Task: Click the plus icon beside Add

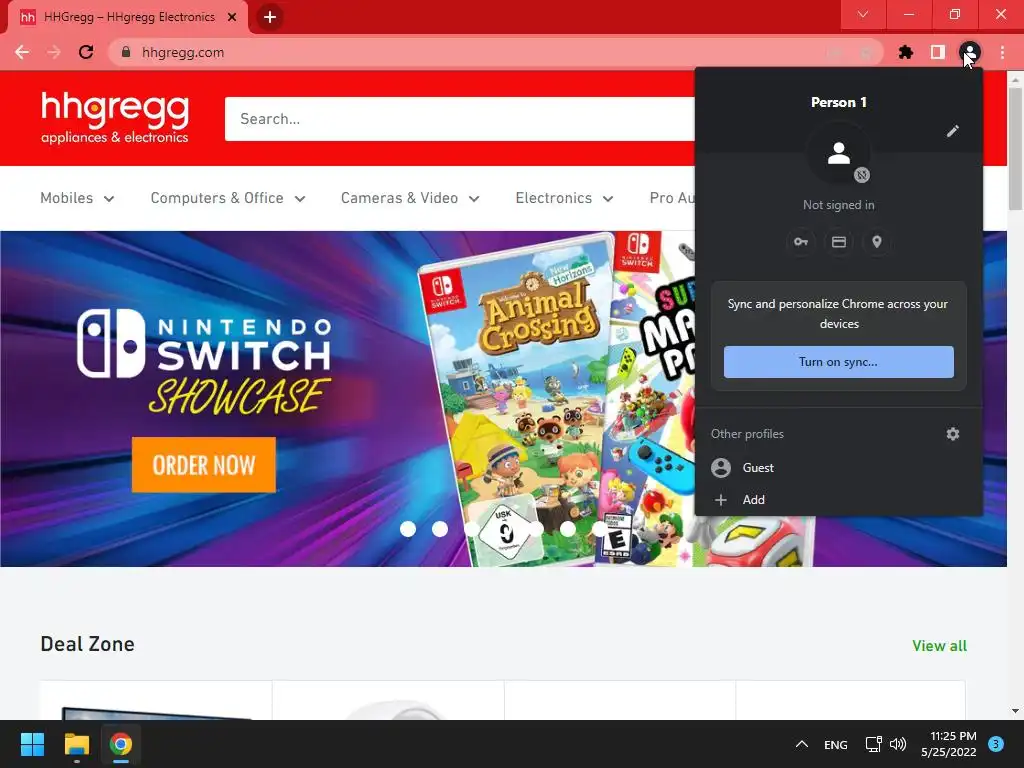Action: [721, 500]
